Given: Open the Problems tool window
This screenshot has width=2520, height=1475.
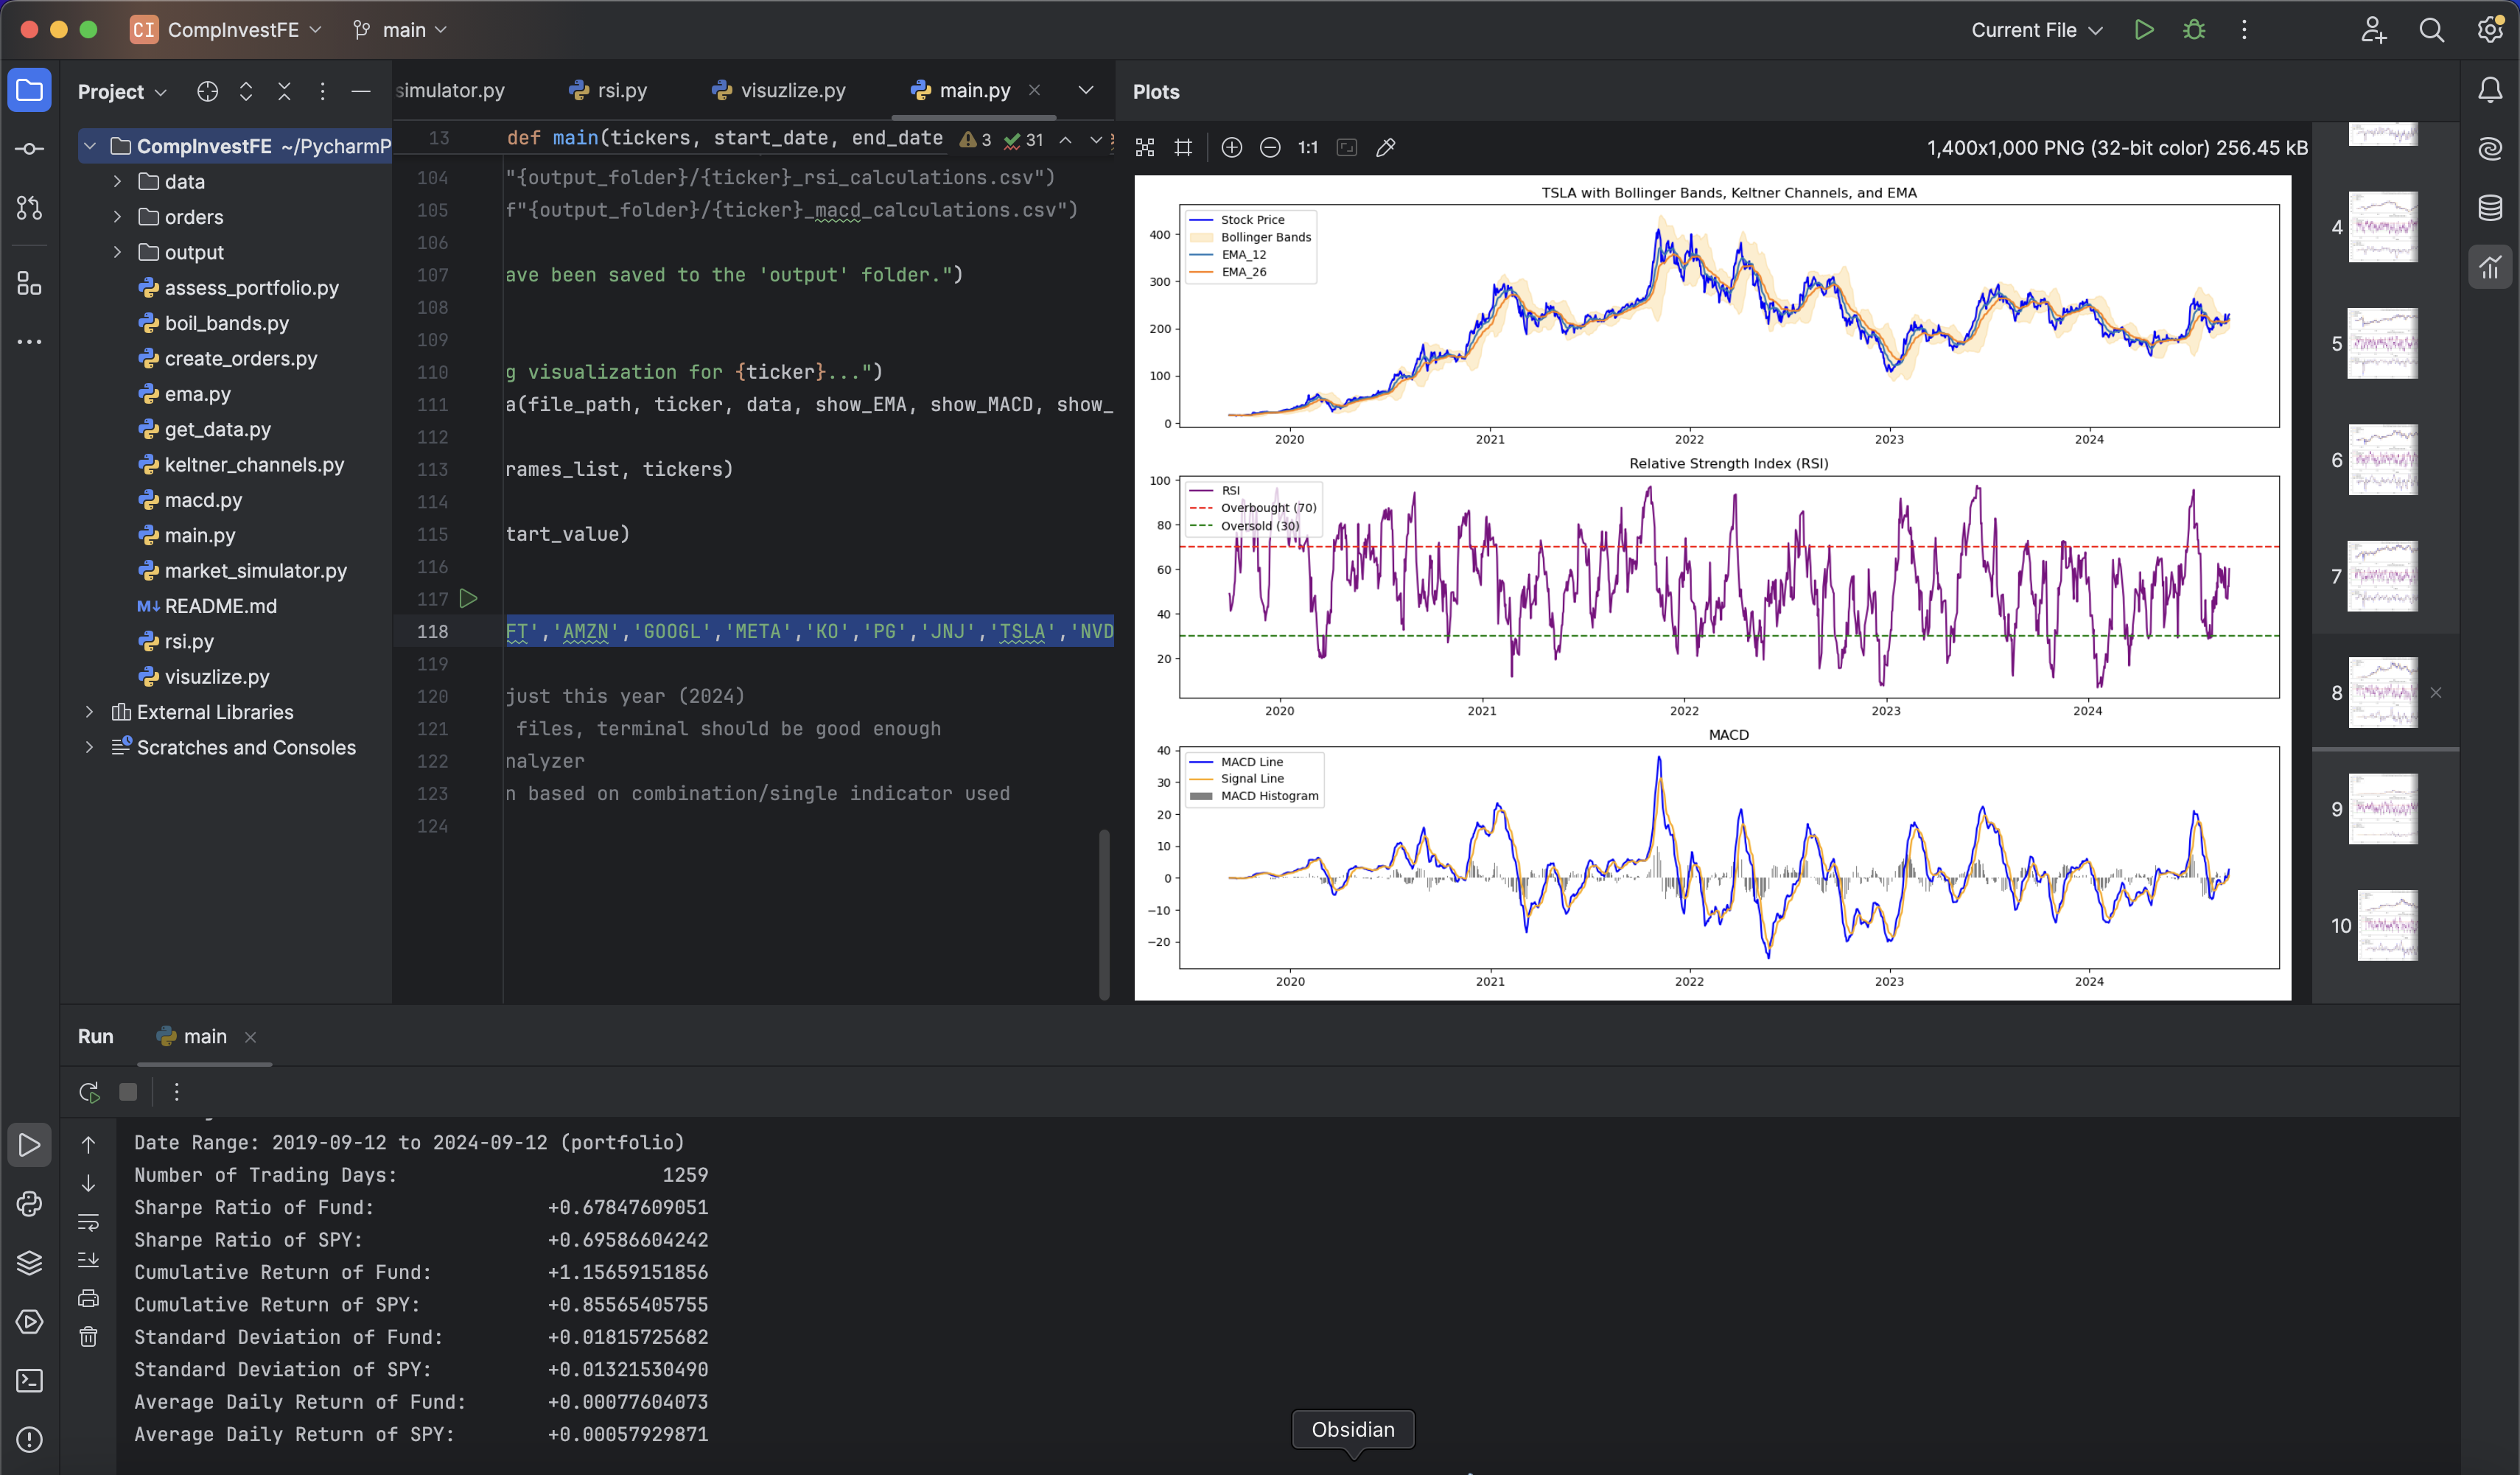Looking at the screenshot, I should point(29,1440).
